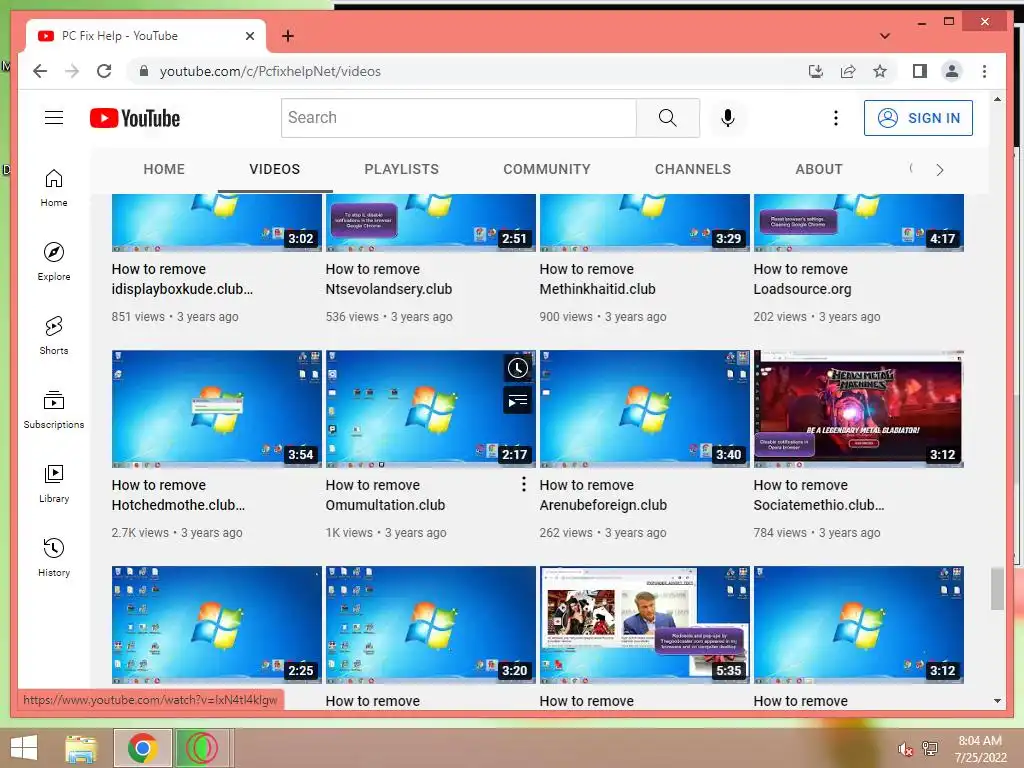The height and width of the screenshot is (768, 1024).
Task: Click the 3:20 duration video thumbnail
Action: [430, 625]
